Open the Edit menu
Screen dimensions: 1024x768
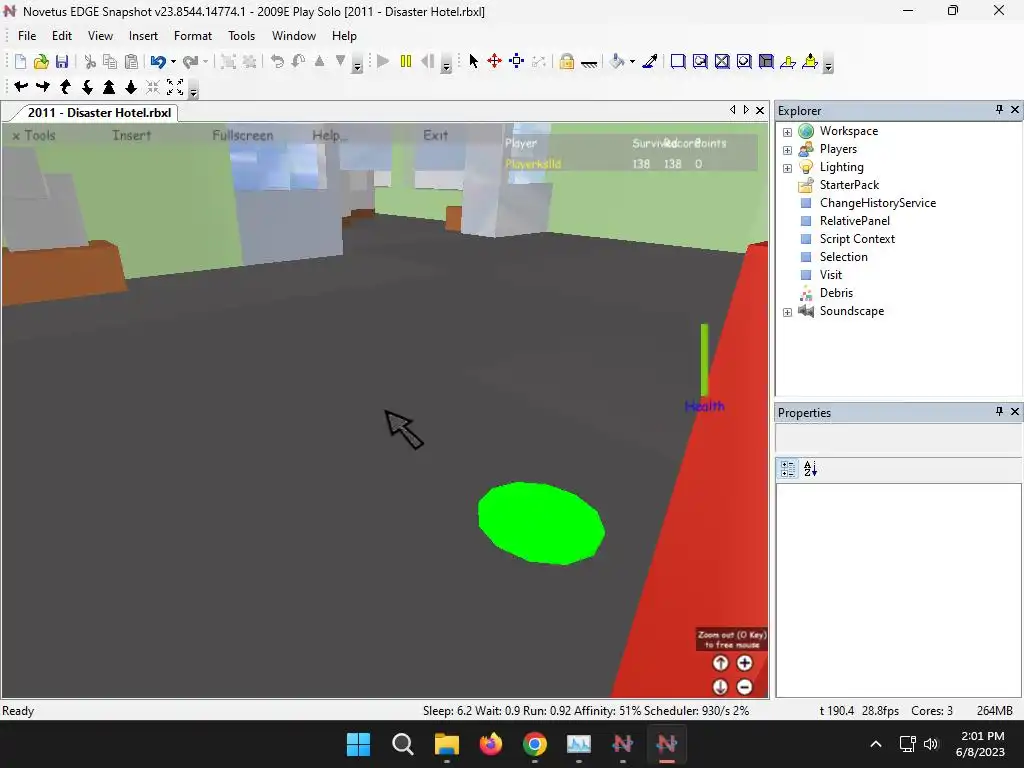tap(62, 36)
